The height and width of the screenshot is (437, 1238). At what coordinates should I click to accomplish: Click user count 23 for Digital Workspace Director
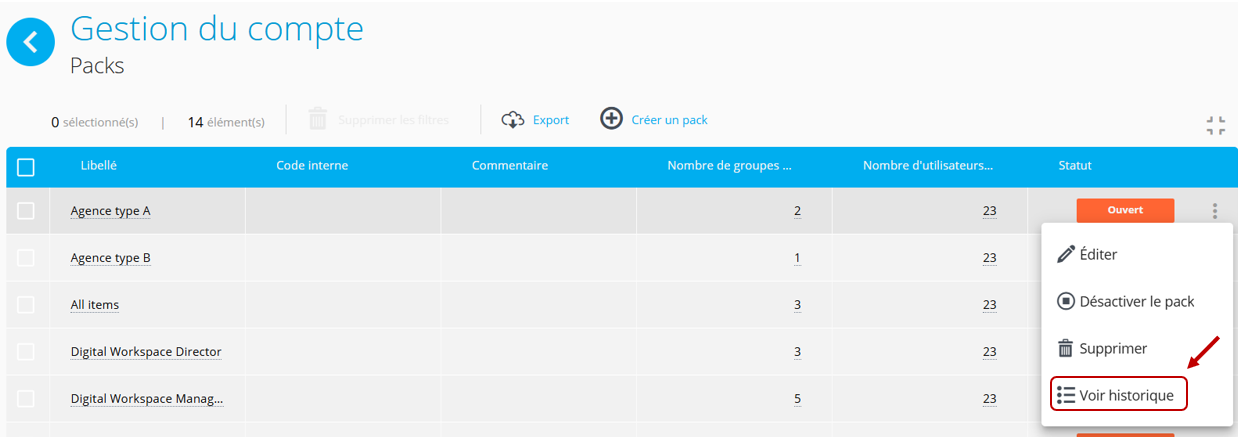pos(989,352)
